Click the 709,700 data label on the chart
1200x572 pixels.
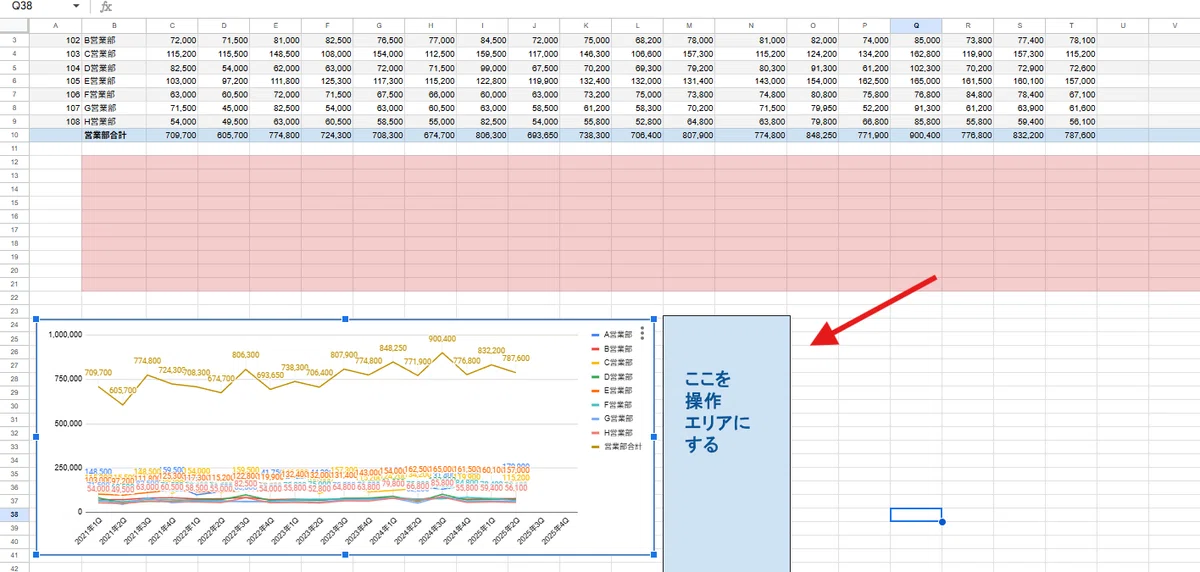point(100,373)
